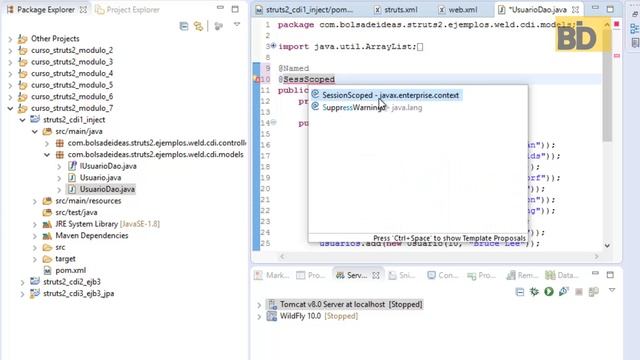Choose SuppressWarnings proposal
640x360 pixels.
pyautogui.click(x=367, y=108)
